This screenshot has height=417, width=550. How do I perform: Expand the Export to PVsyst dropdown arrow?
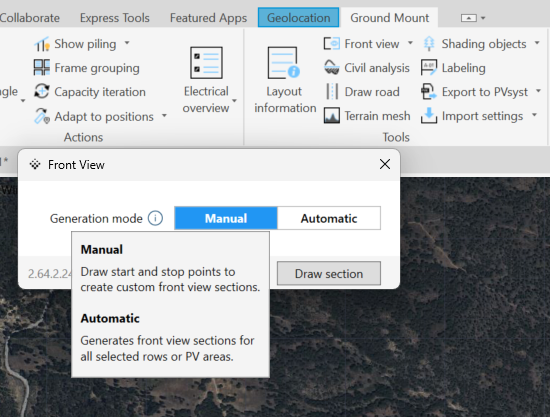point(538,91)
